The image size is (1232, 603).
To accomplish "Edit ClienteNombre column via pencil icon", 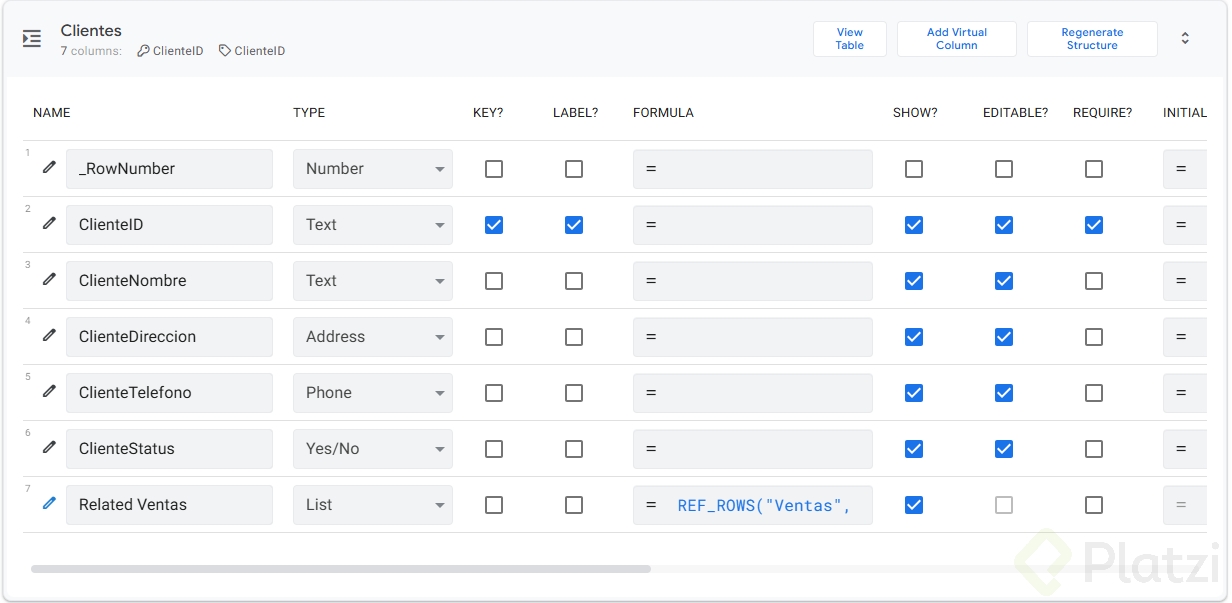I will click(x=49, y=280).
